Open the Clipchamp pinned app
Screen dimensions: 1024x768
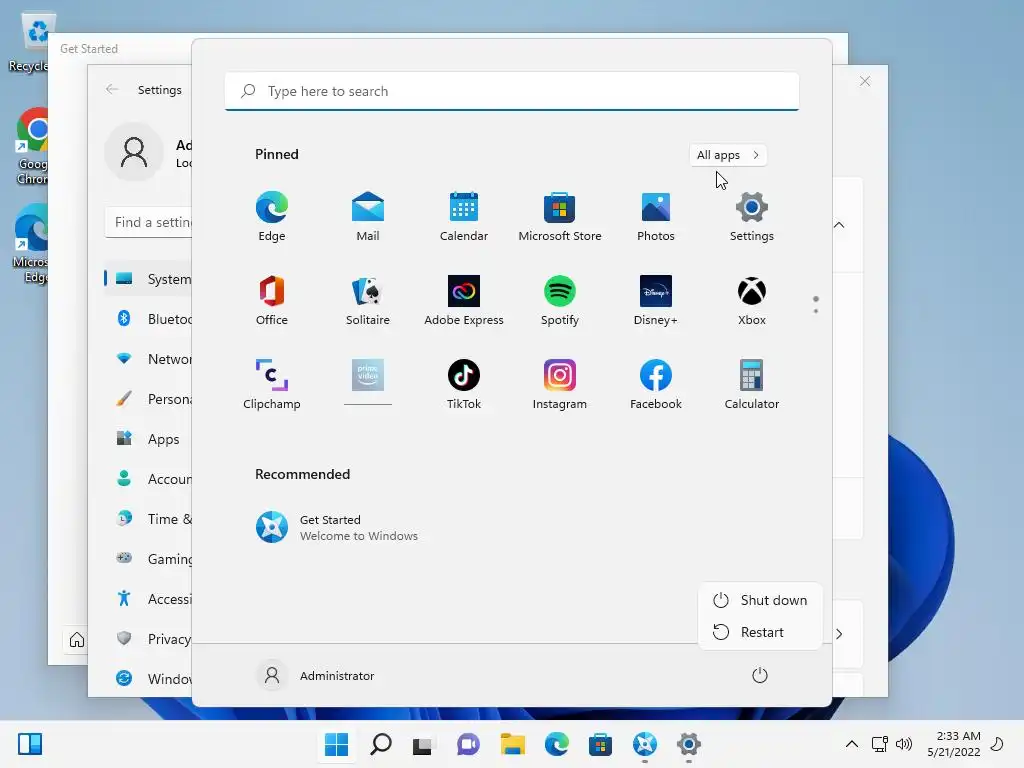tap(272, 384)
